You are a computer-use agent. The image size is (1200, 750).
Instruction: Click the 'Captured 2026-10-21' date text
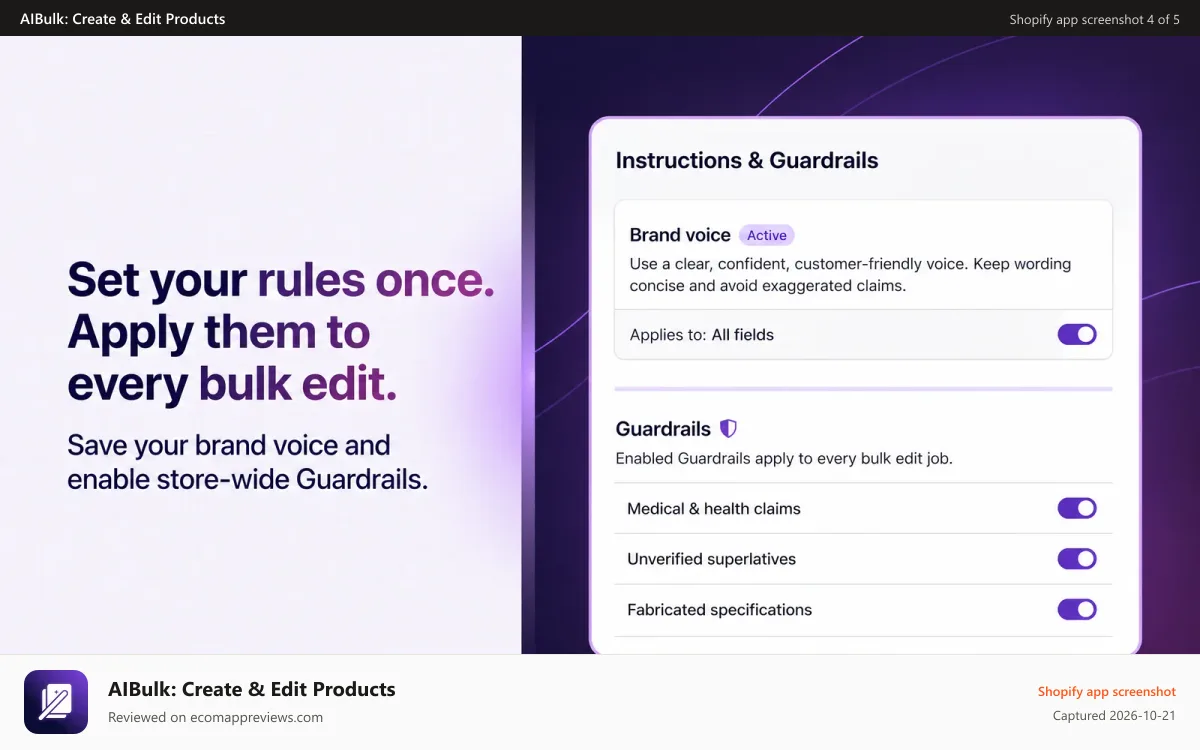coord(1114,716)
